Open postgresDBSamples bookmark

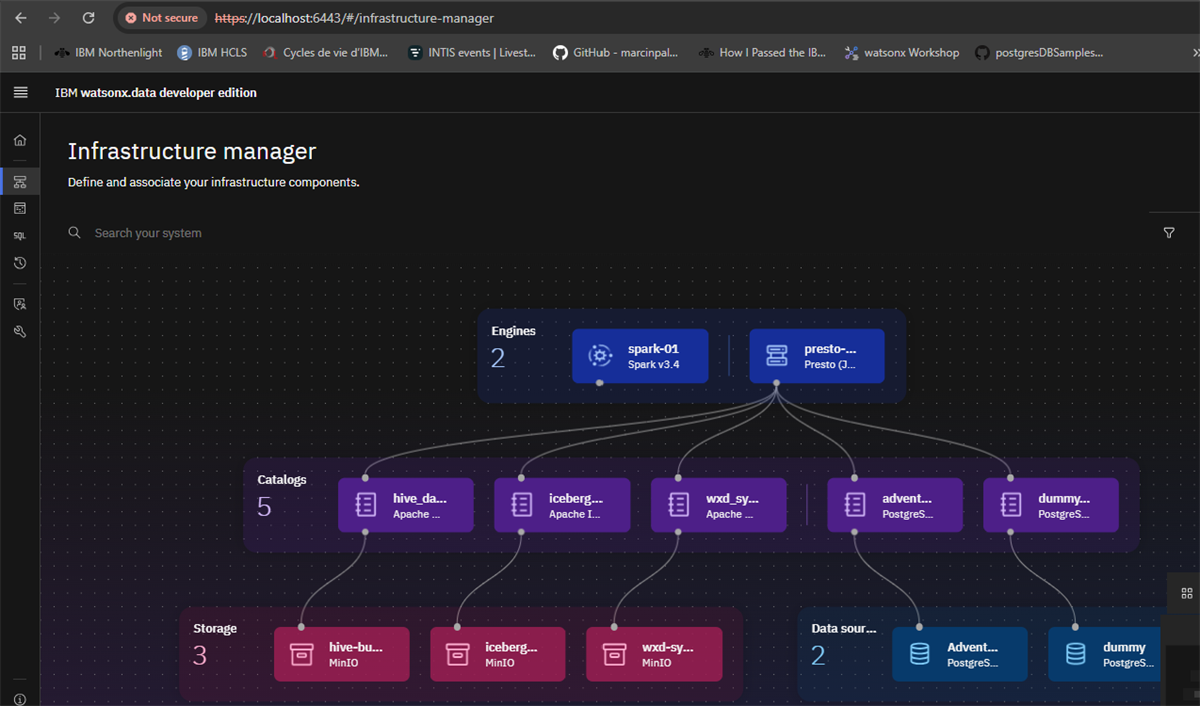(x=1039, y=53)
